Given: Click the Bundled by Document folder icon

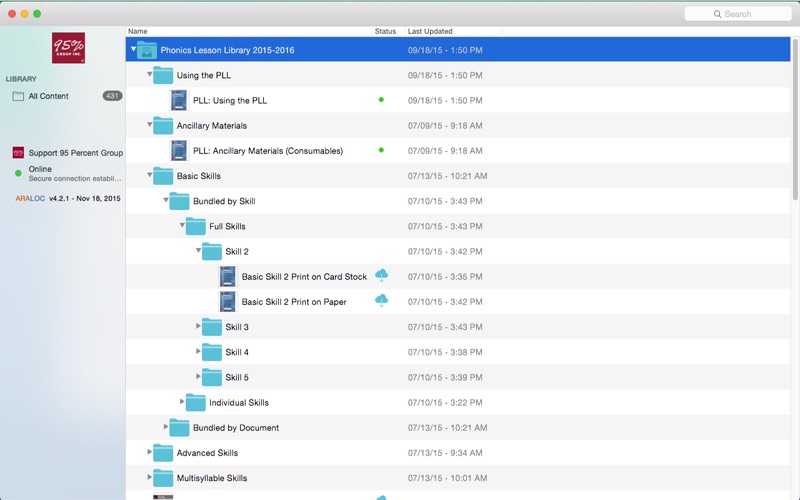Looking at the screenshot, I should coord(180,428).
